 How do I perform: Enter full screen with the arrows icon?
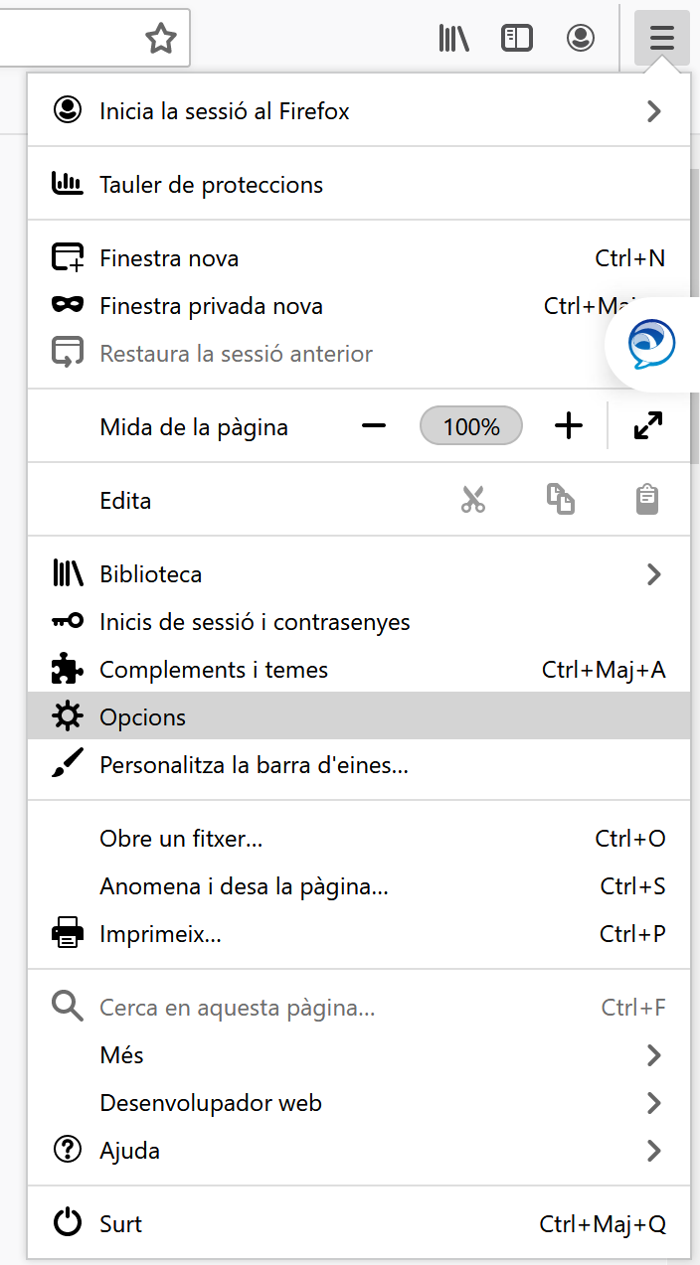click(x=649, y=427)
